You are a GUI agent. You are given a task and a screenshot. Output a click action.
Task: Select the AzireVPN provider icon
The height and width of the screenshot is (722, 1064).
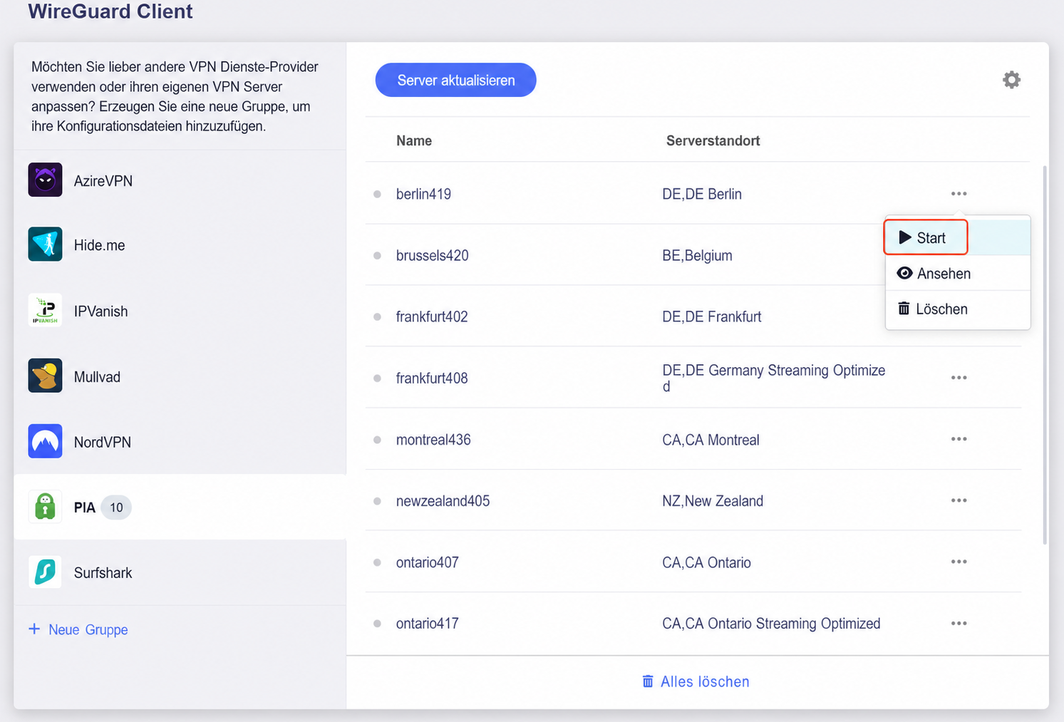tap(45, 180)
